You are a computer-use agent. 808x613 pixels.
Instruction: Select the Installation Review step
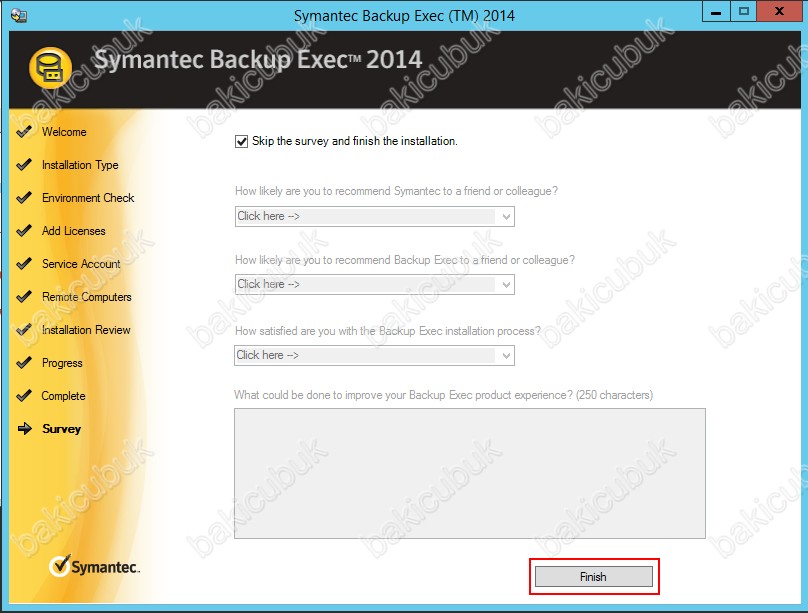click(x=86, y=330)
